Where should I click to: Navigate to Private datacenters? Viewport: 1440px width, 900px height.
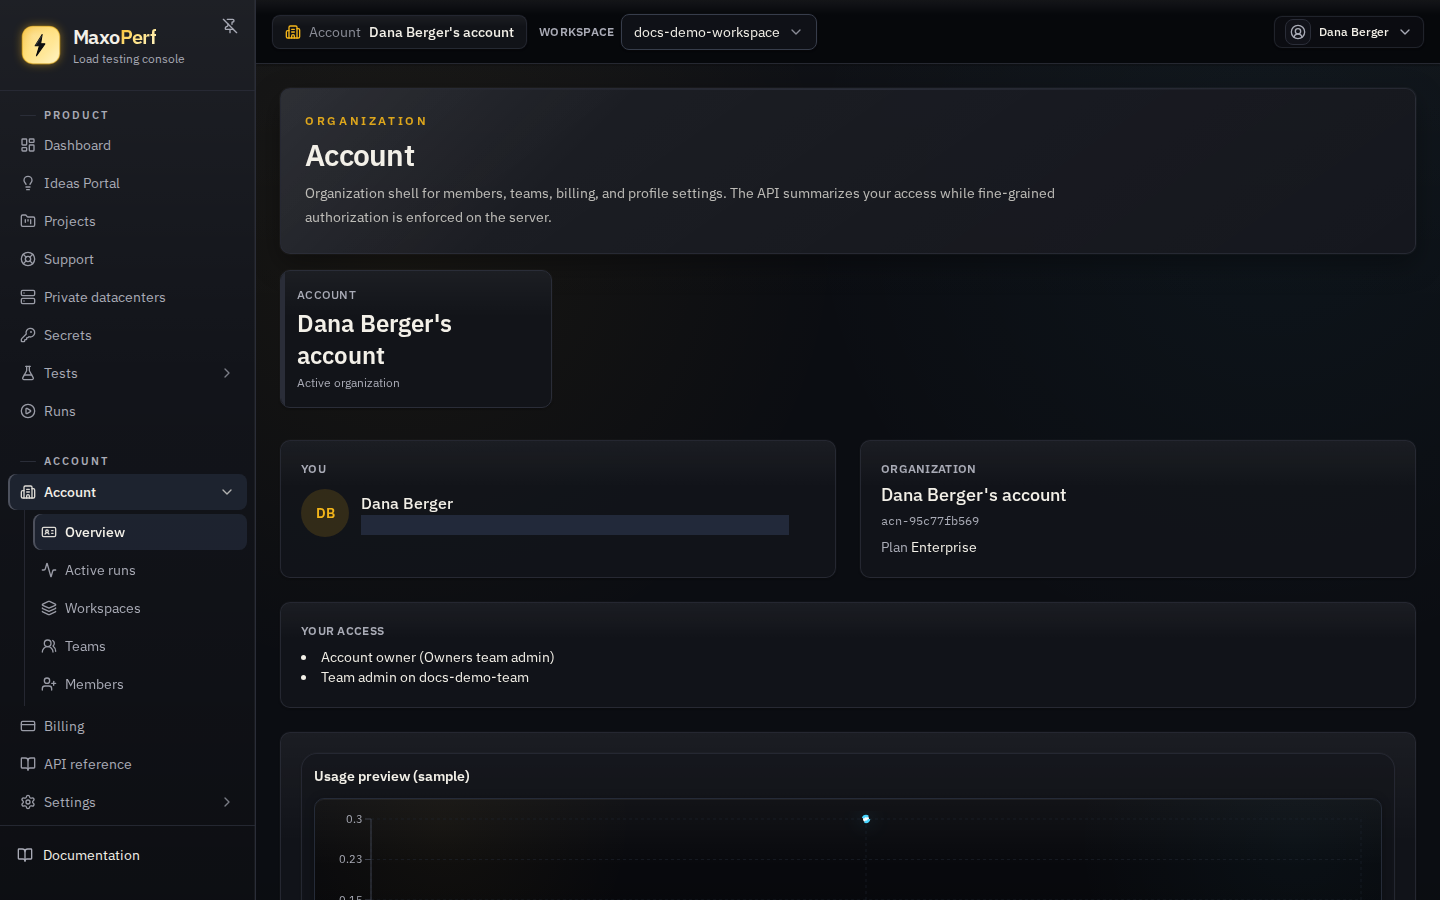point(127,297)
